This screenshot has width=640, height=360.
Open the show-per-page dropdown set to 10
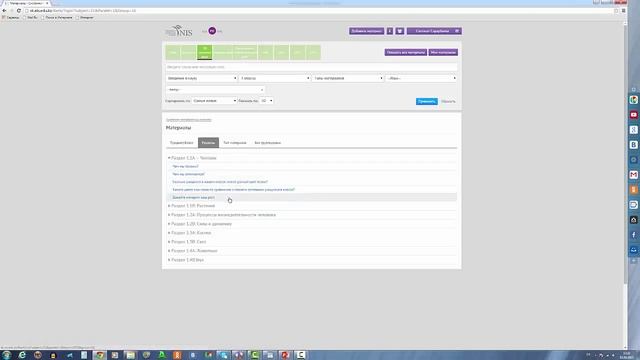point(267,100)
